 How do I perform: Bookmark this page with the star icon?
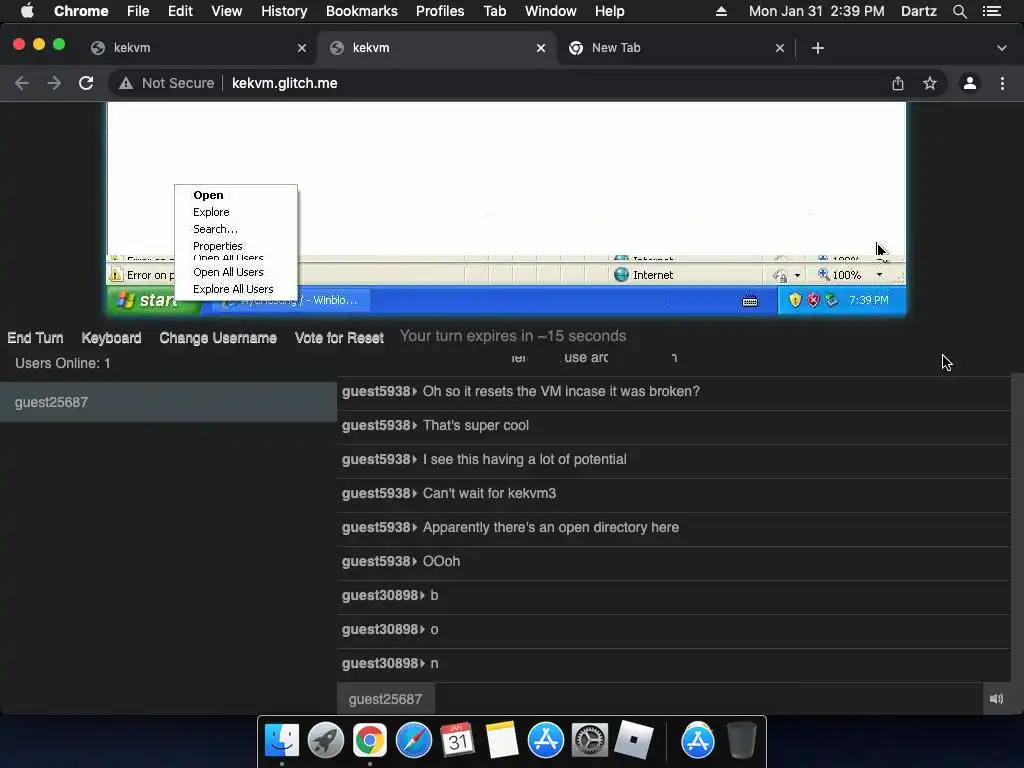pyautogui.click(x=930, y=83)
